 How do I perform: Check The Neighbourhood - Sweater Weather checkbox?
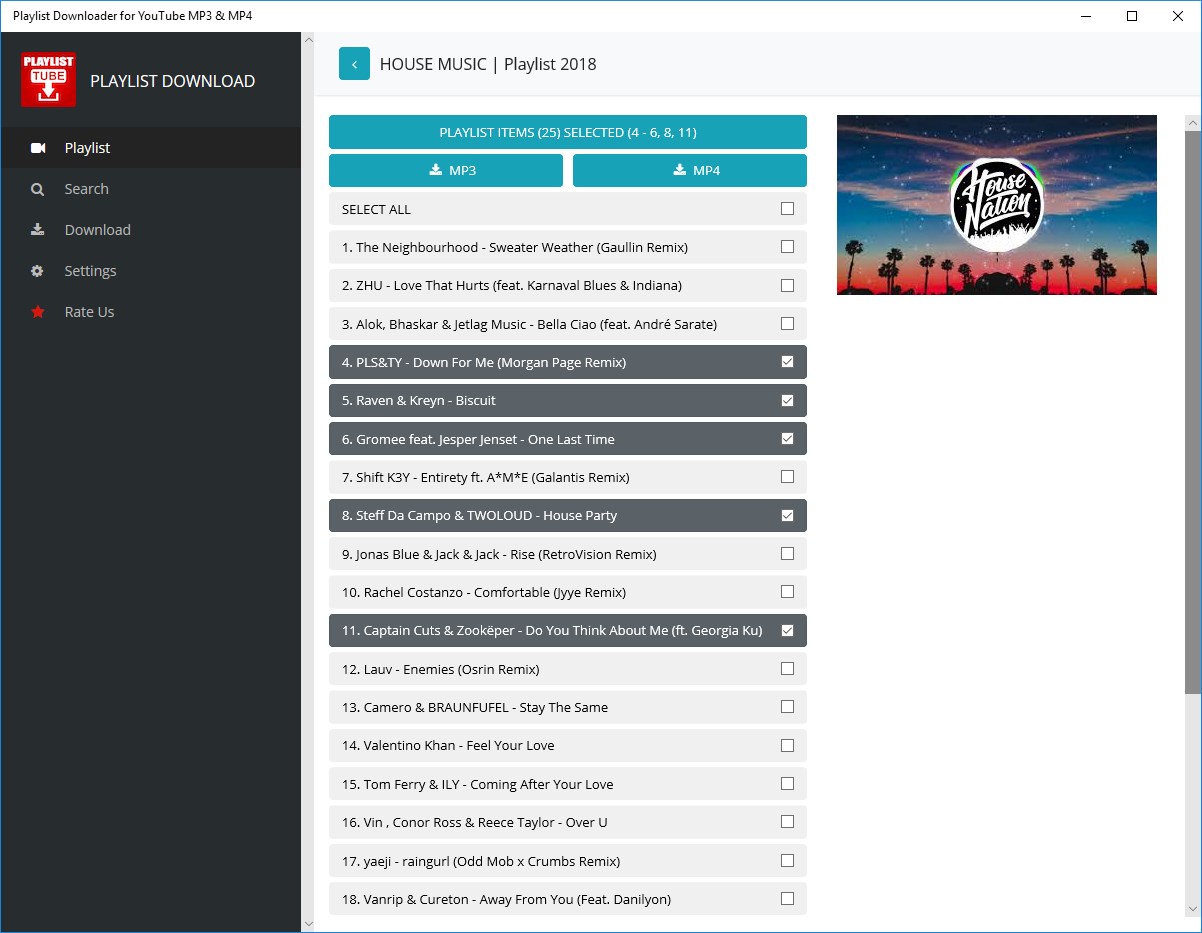click(x=787, y=247)
